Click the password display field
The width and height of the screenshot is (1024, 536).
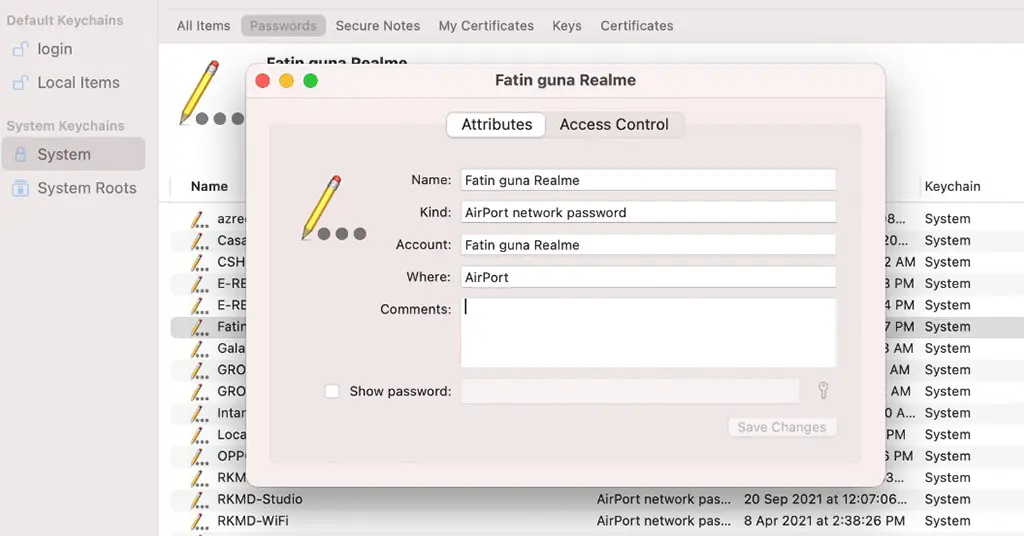pos(630,391)
